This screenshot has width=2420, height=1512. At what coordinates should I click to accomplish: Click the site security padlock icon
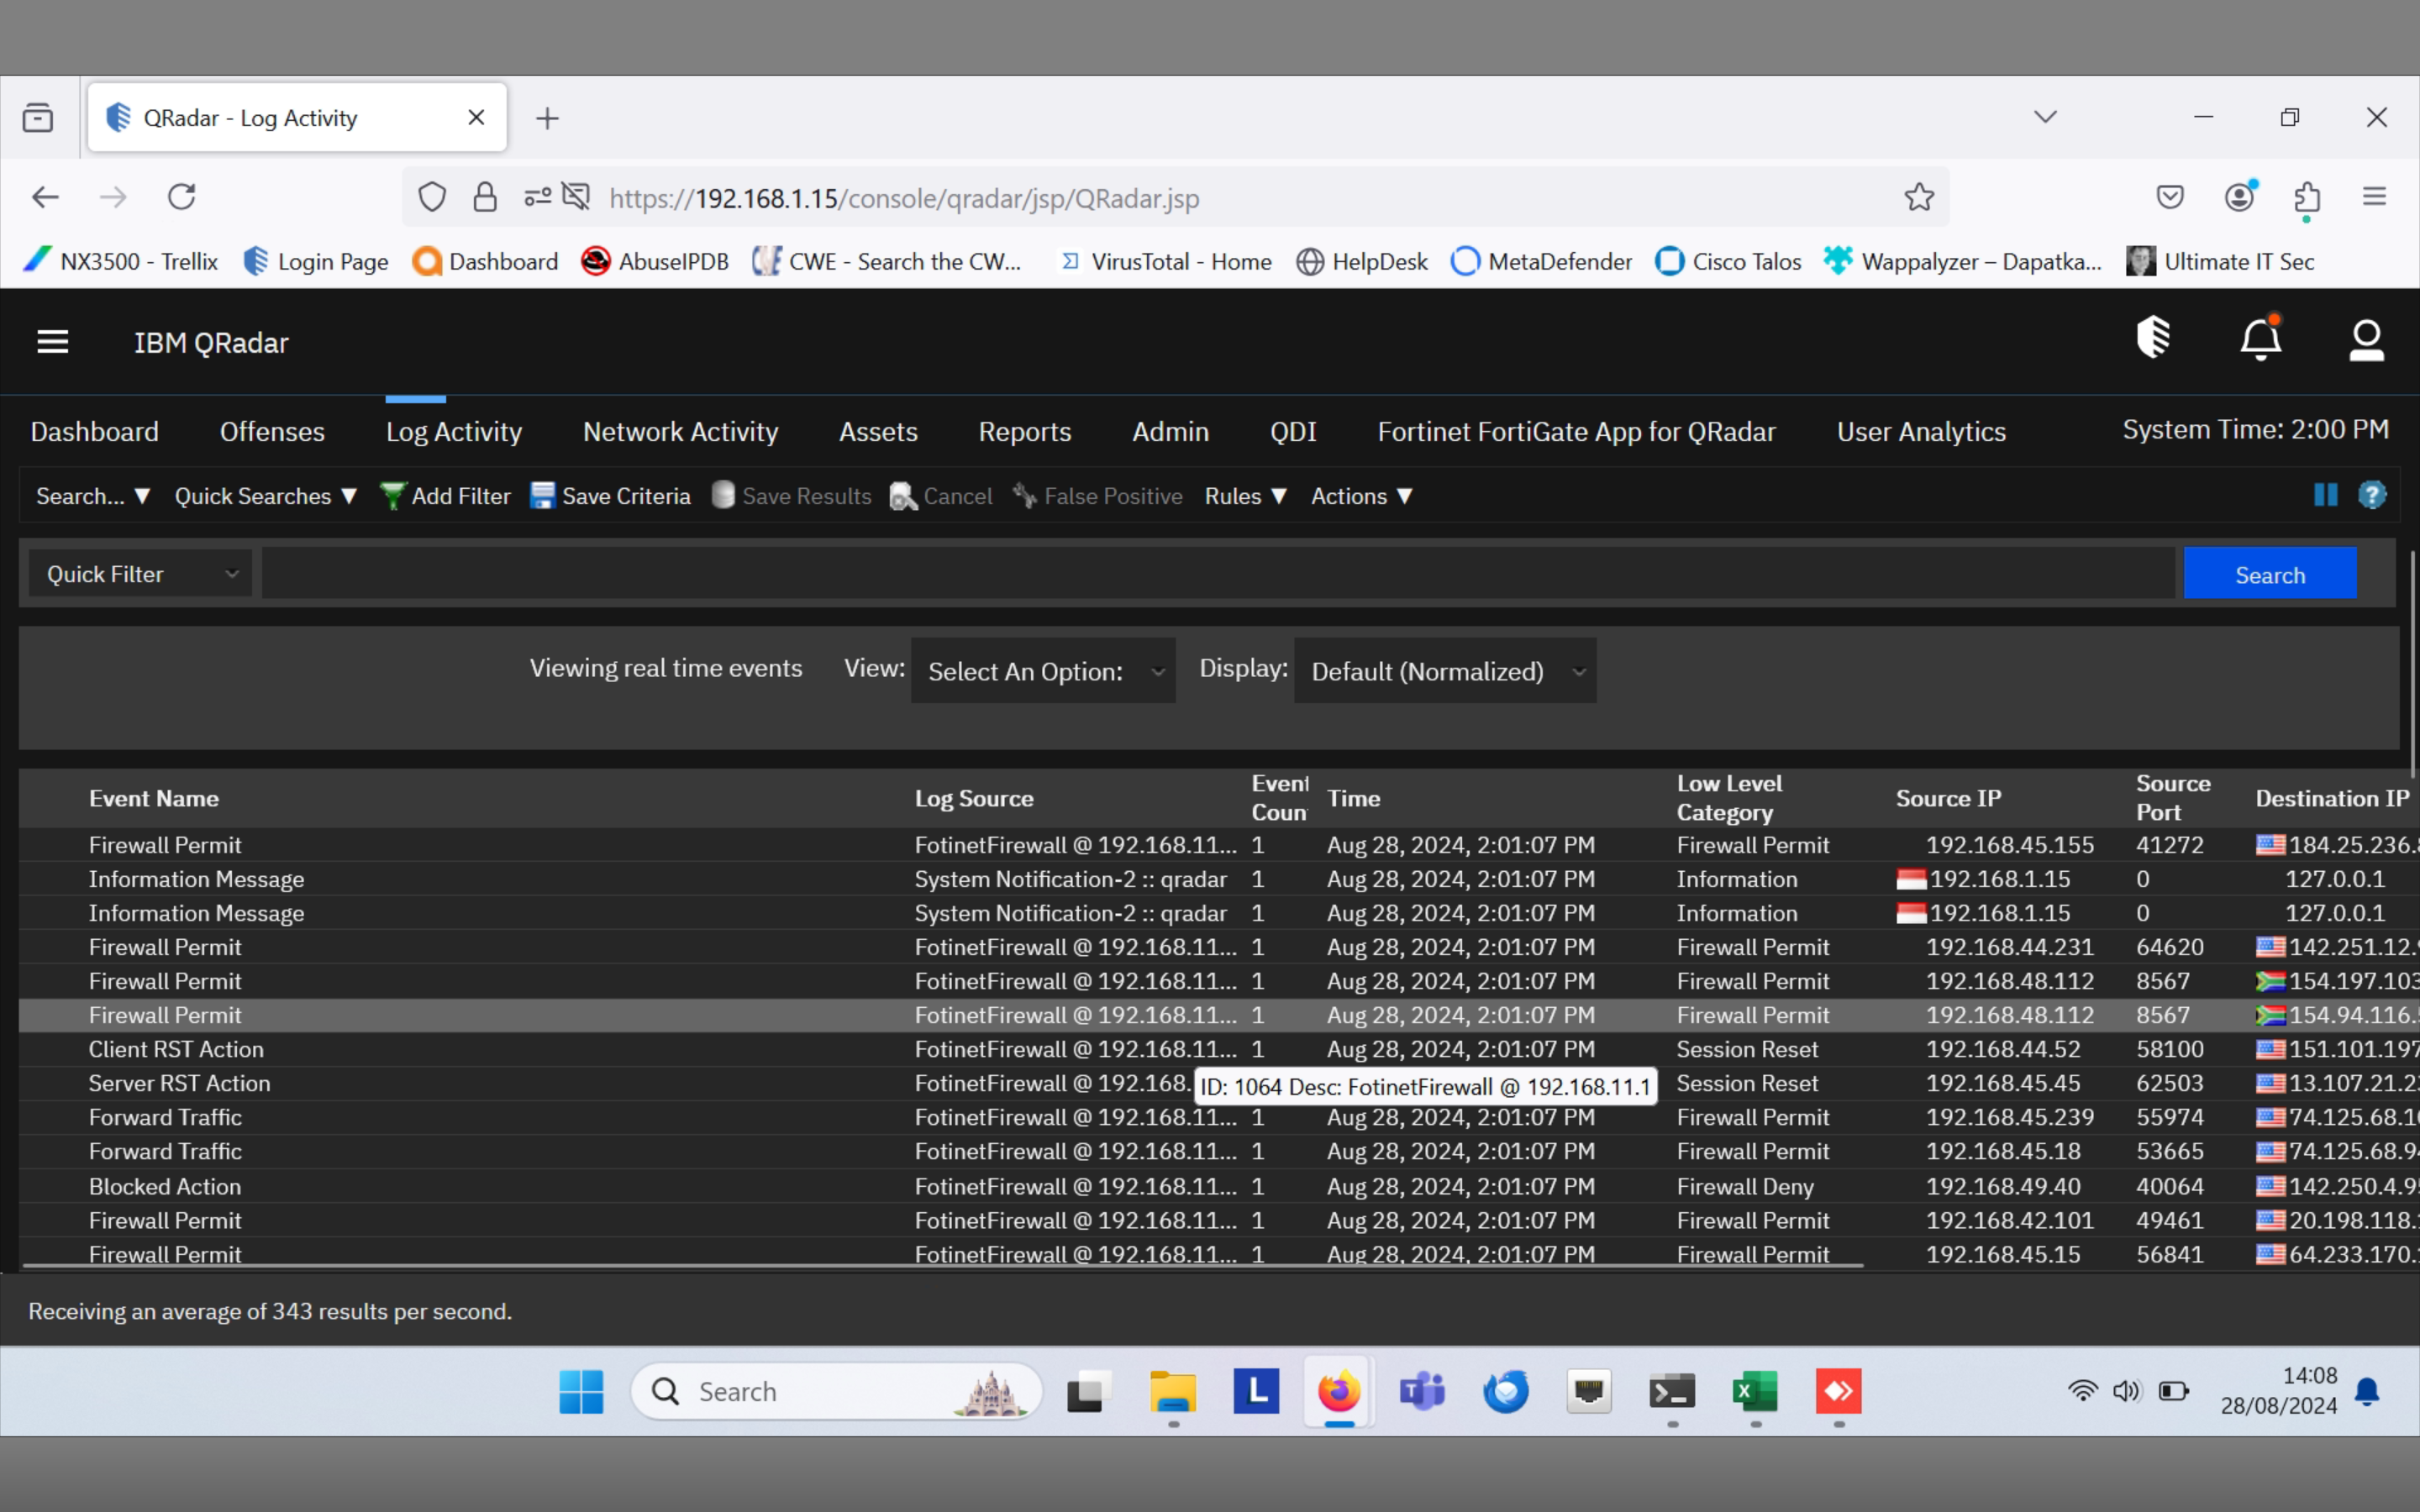pos(485,197)
